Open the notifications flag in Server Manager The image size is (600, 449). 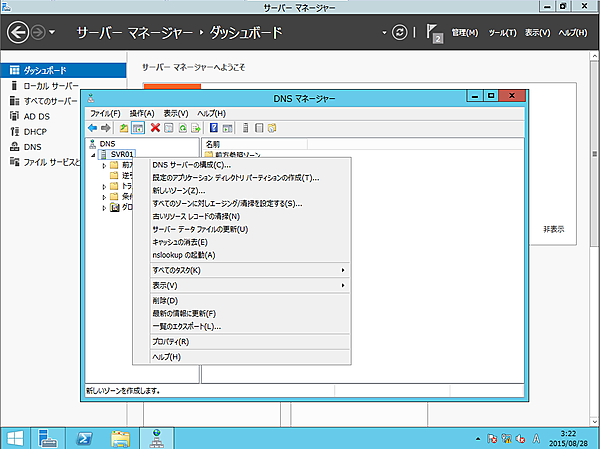click(x=435, y=33)
